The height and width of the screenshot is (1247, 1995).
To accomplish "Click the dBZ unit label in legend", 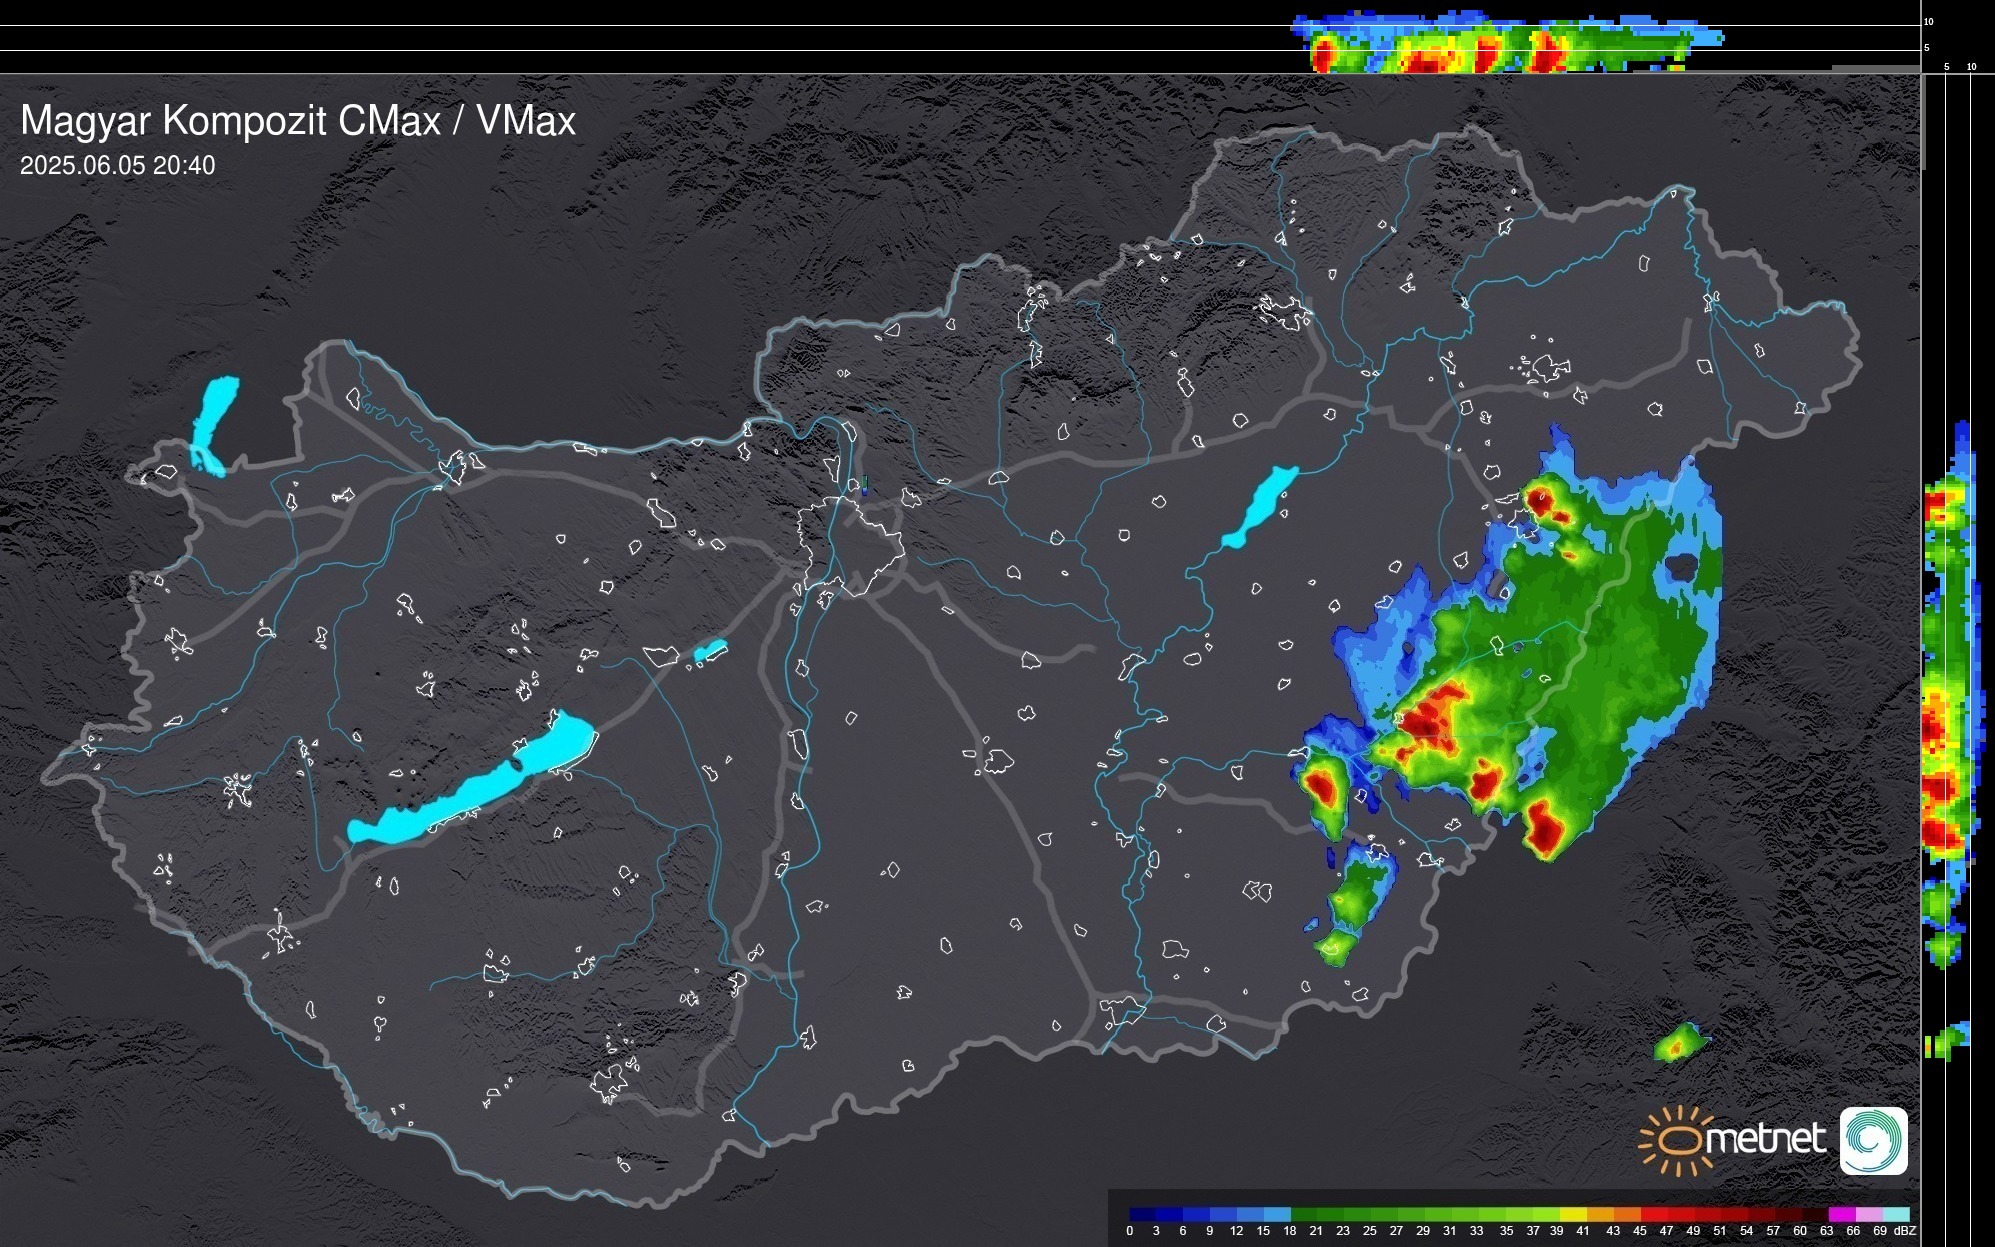I will pyautogui.click(x=1905, y=1231).
